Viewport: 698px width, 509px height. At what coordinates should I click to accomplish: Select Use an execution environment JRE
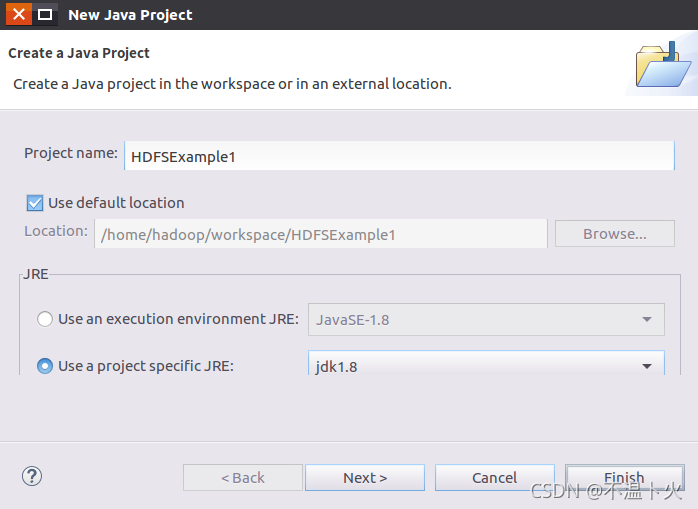pos(45,319)
